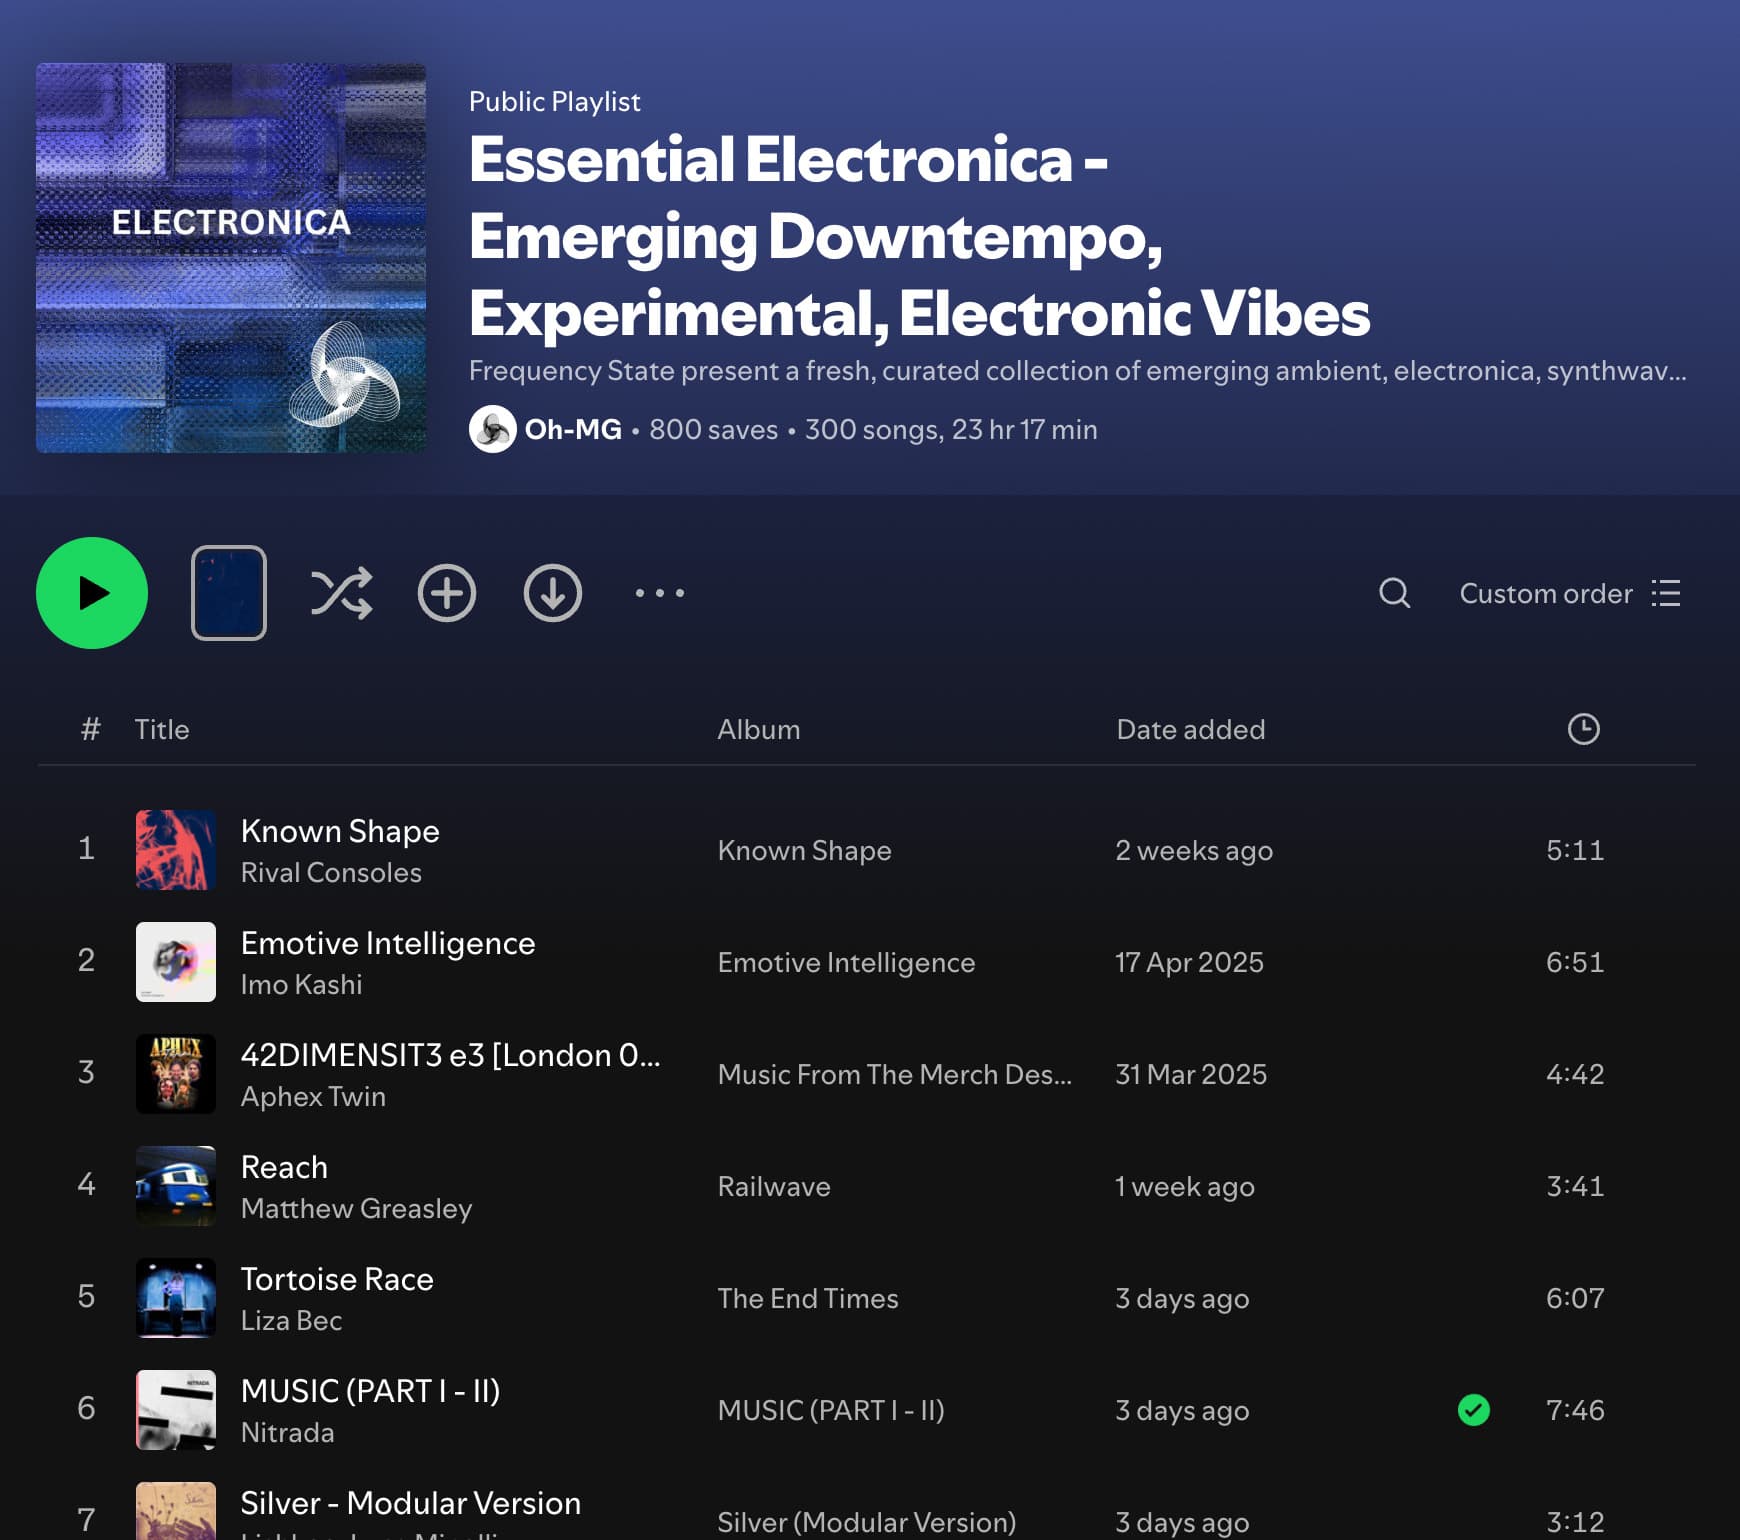Select the track Tortoise Race
Screen dimensions: 1740x1540
[337, 1279]
